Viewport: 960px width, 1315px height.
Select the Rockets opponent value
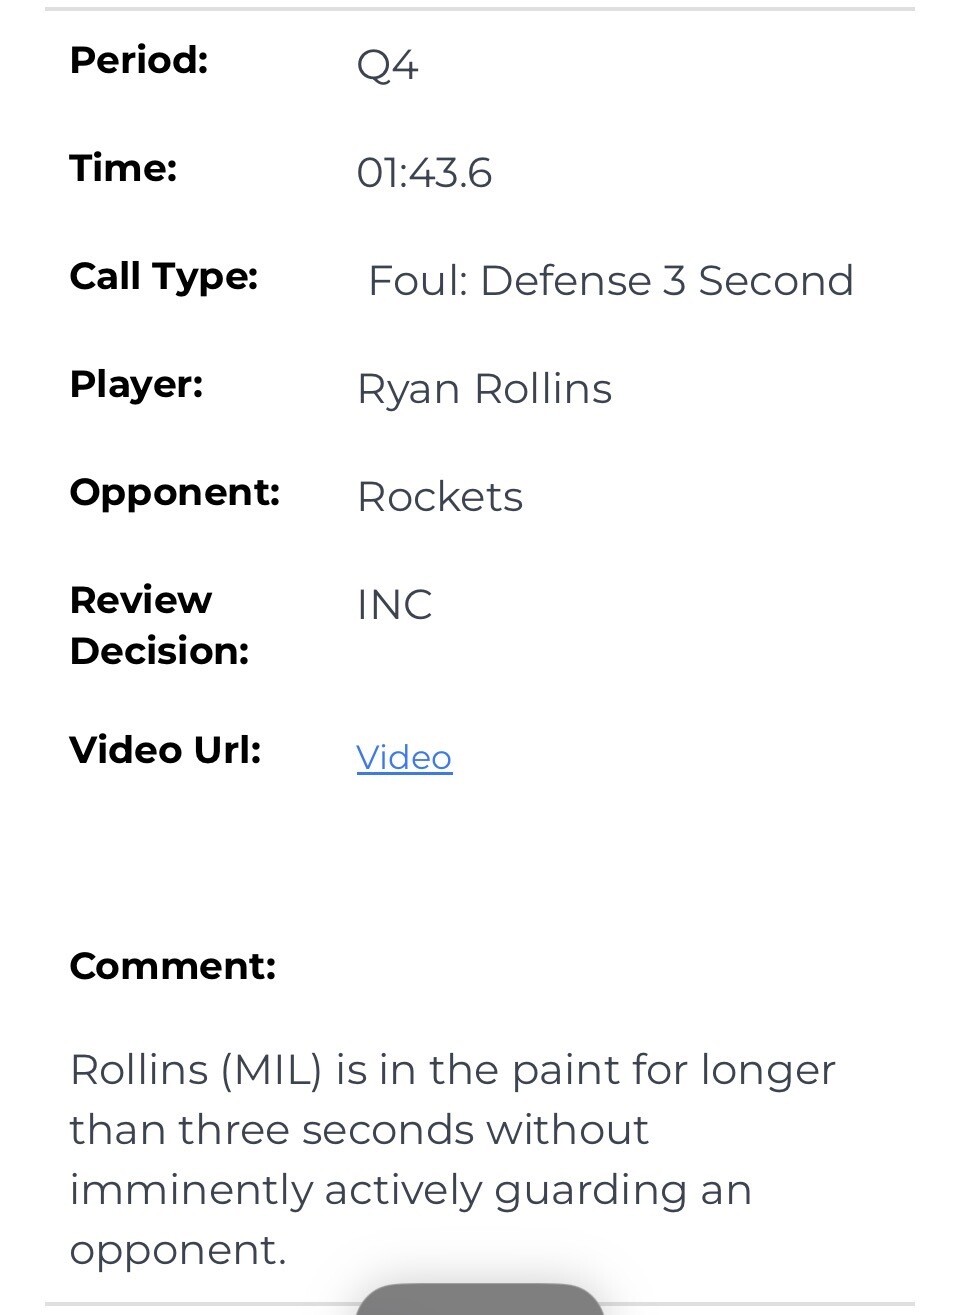click(440, 497)
